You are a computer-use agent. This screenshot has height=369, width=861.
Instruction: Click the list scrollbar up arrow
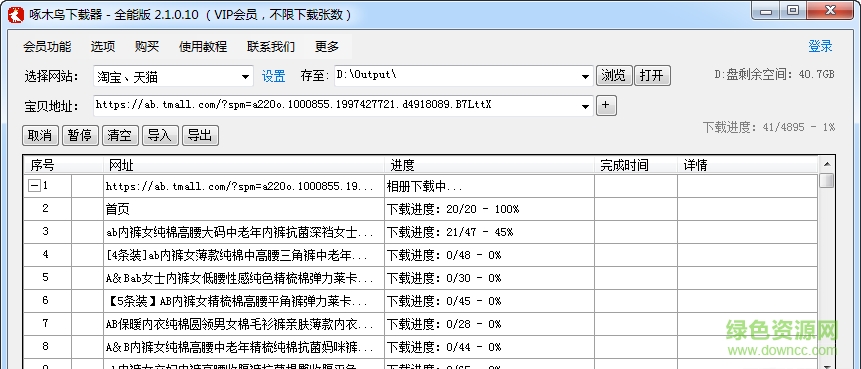(x=826, y=164)
